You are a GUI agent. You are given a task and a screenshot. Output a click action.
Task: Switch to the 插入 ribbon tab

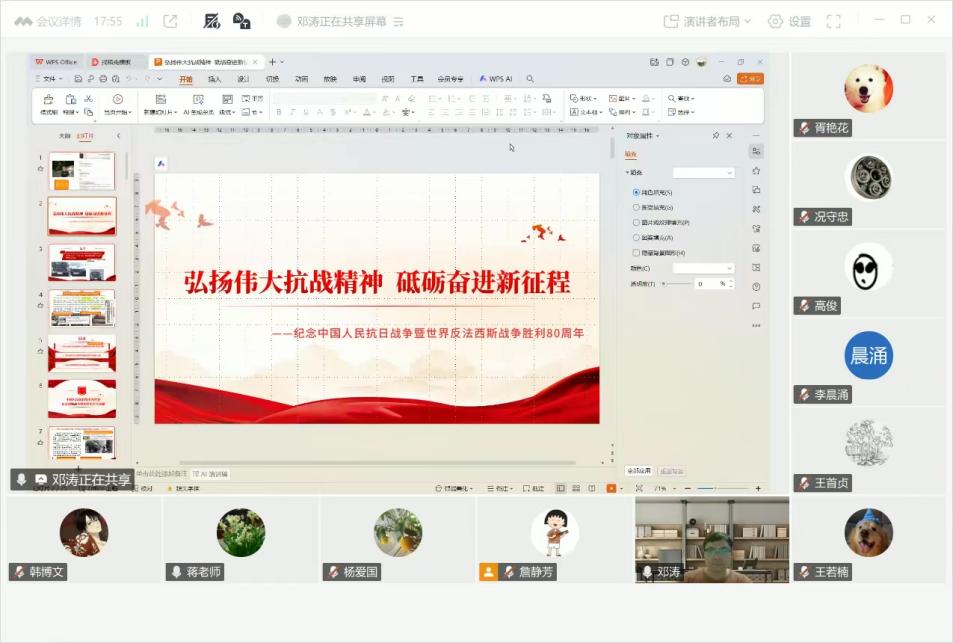coord(214,79)
